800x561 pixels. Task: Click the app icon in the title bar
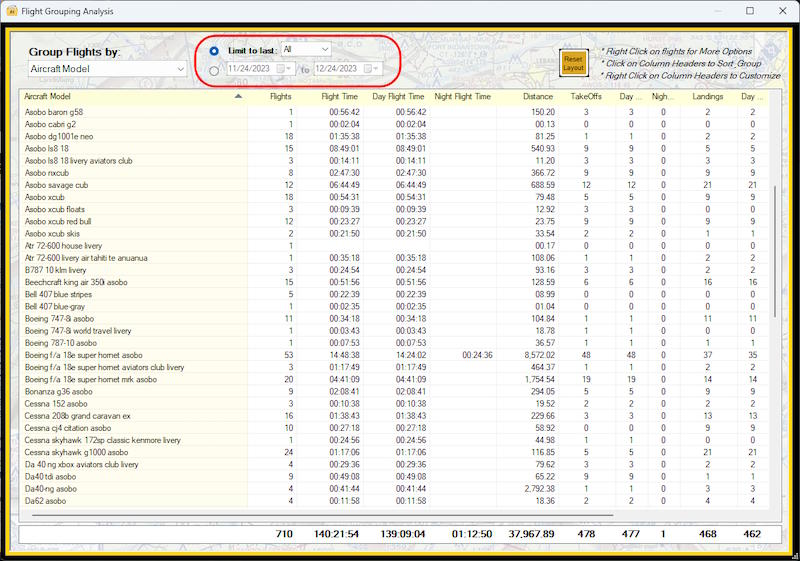tap(11, 11)
